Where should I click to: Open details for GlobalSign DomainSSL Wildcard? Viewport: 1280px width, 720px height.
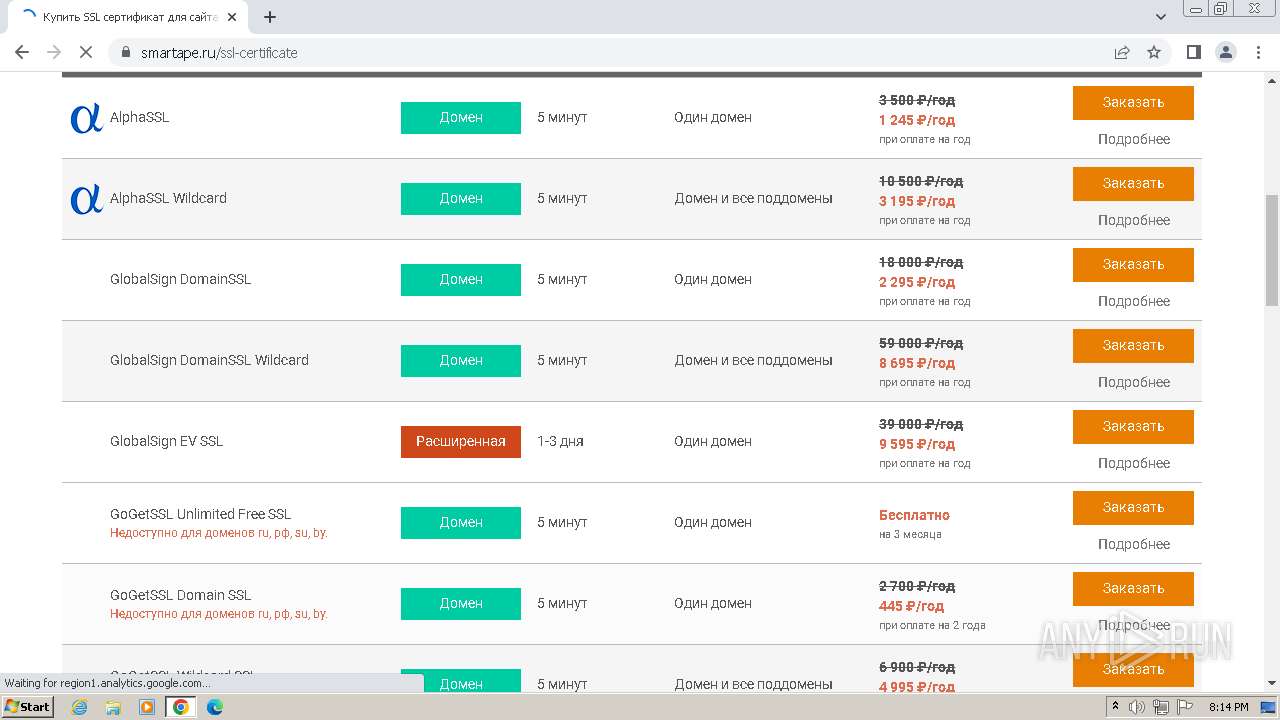coord(1134,382)
